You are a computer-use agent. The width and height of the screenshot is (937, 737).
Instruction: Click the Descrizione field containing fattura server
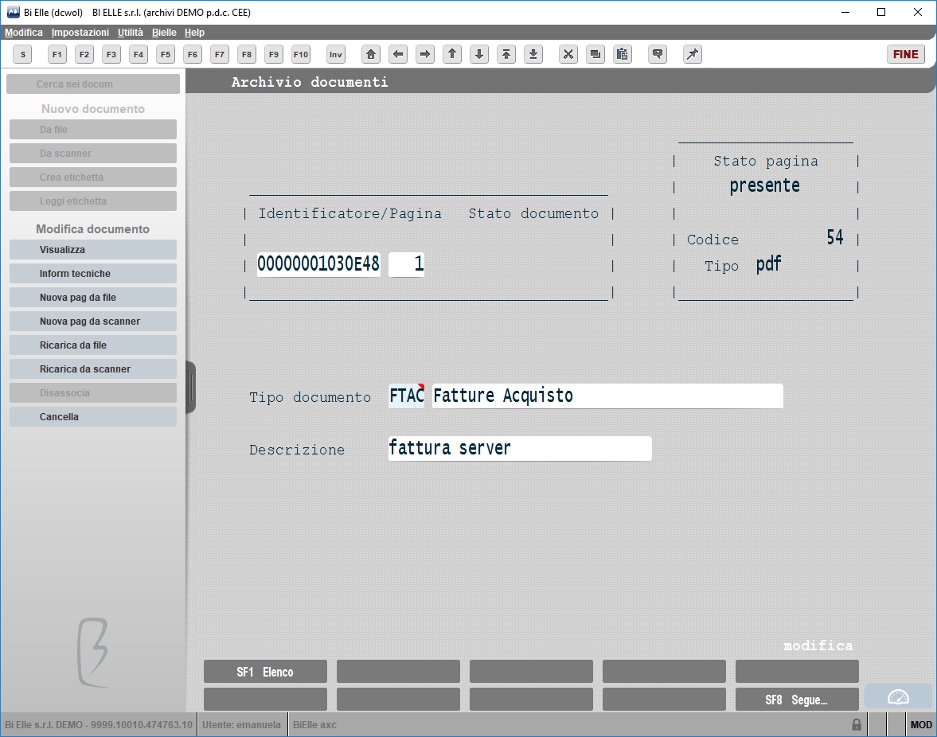point(520,448)
